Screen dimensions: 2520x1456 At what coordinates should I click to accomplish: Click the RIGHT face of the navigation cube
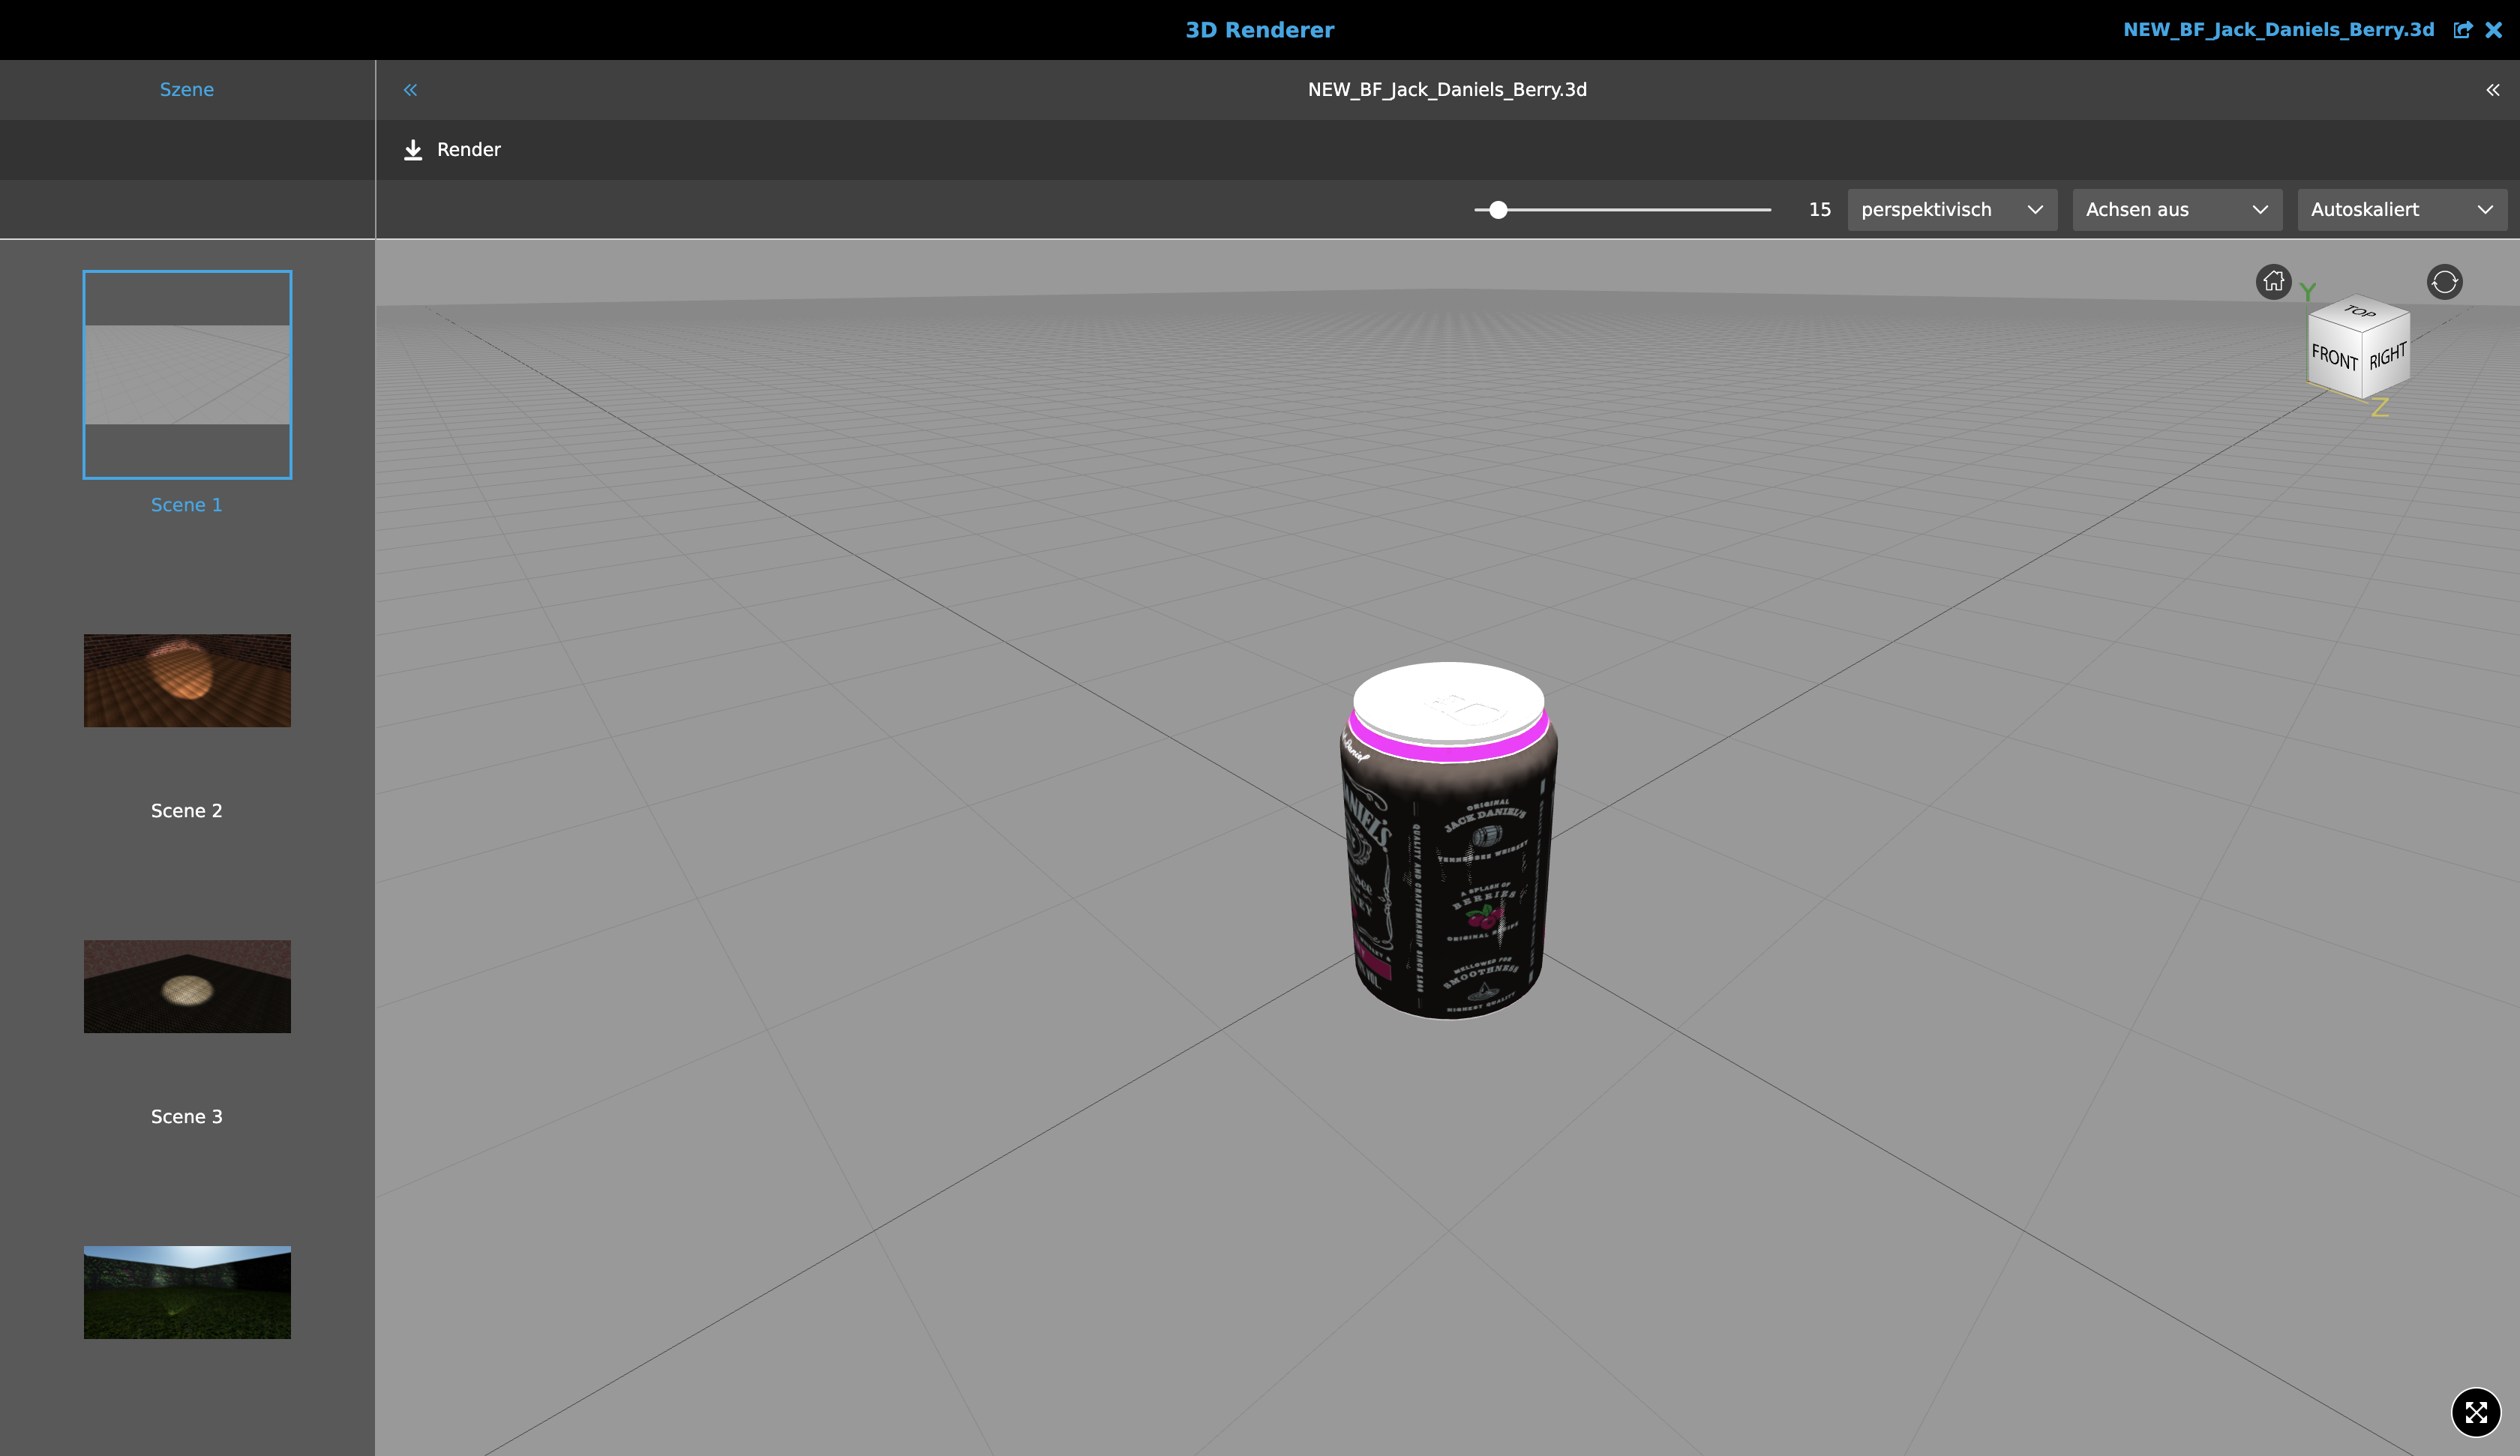[x=2388, y=356]
